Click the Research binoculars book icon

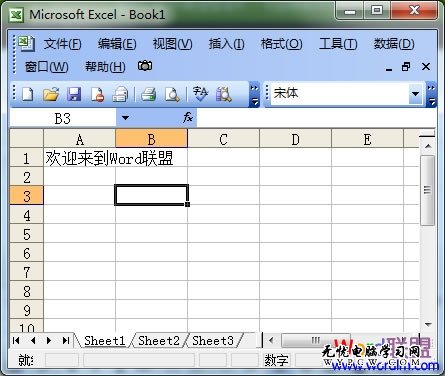point(224,94)
